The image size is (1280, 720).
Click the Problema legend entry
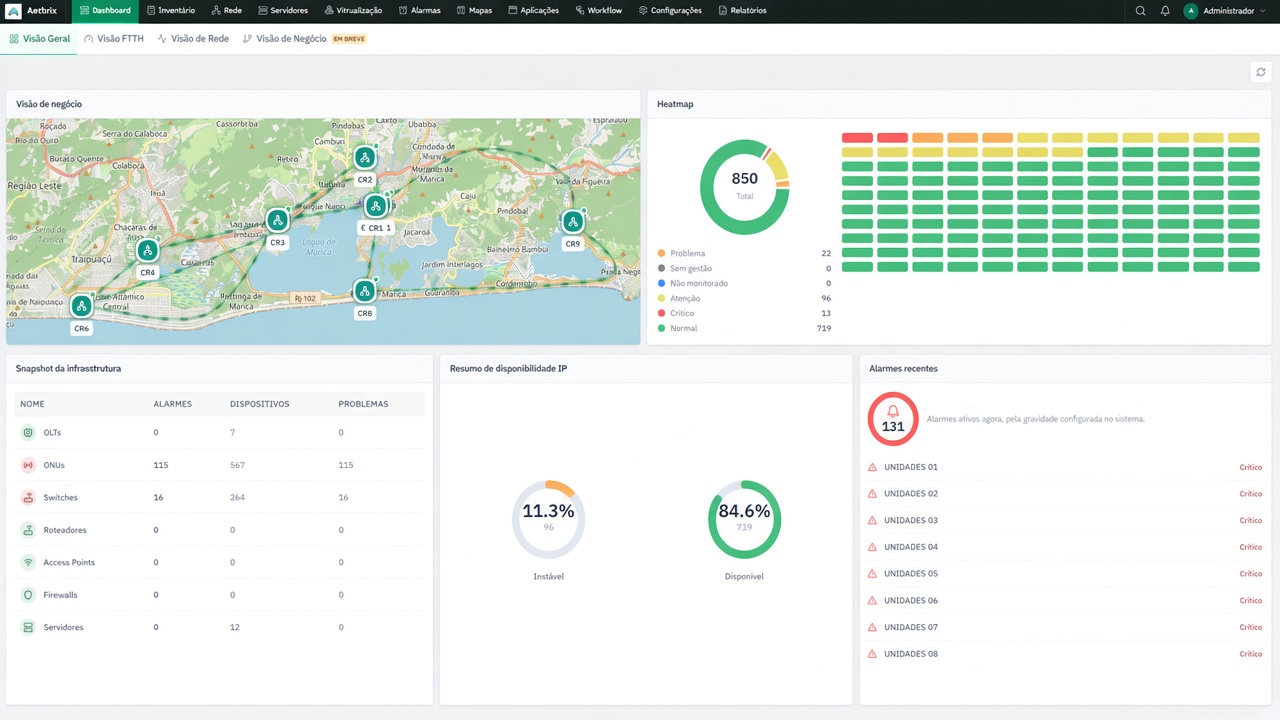coord(744,254)
